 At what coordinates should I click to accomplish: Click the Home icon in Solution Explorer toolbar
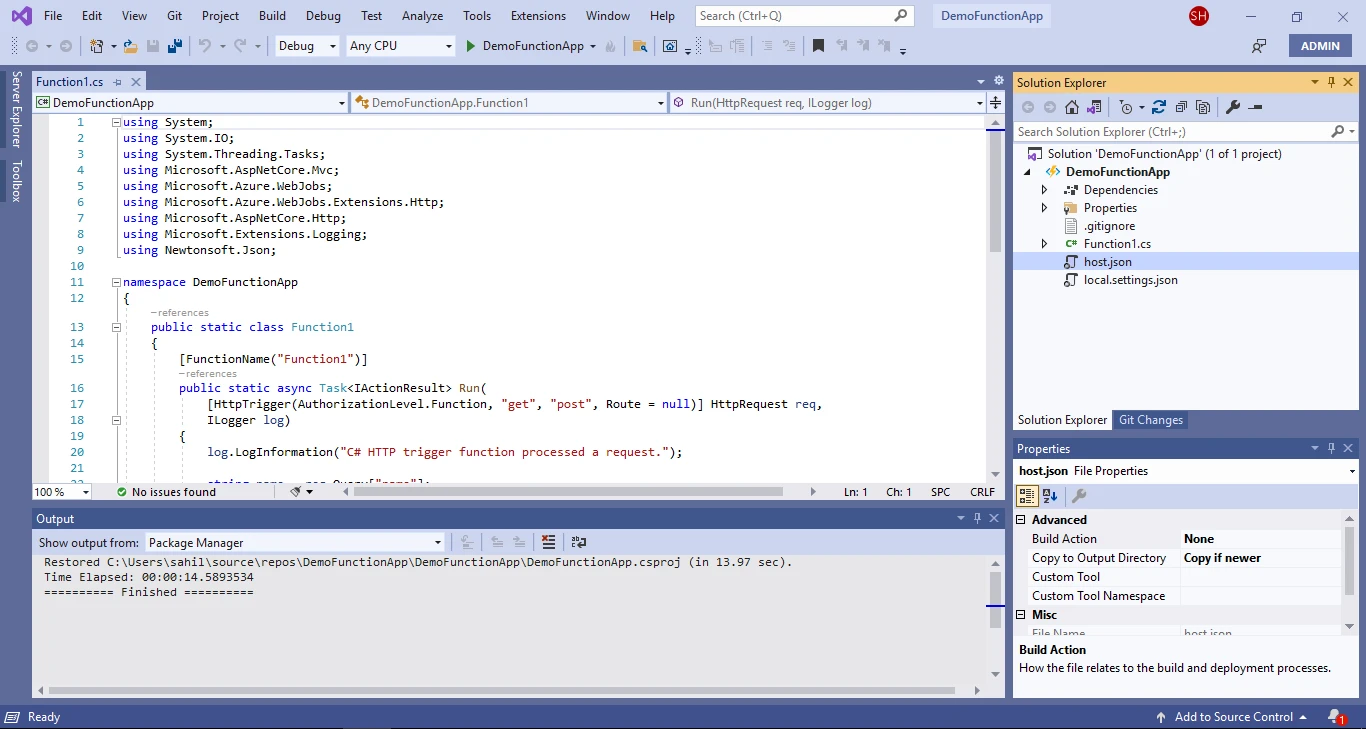click(x=1073, y=106)
